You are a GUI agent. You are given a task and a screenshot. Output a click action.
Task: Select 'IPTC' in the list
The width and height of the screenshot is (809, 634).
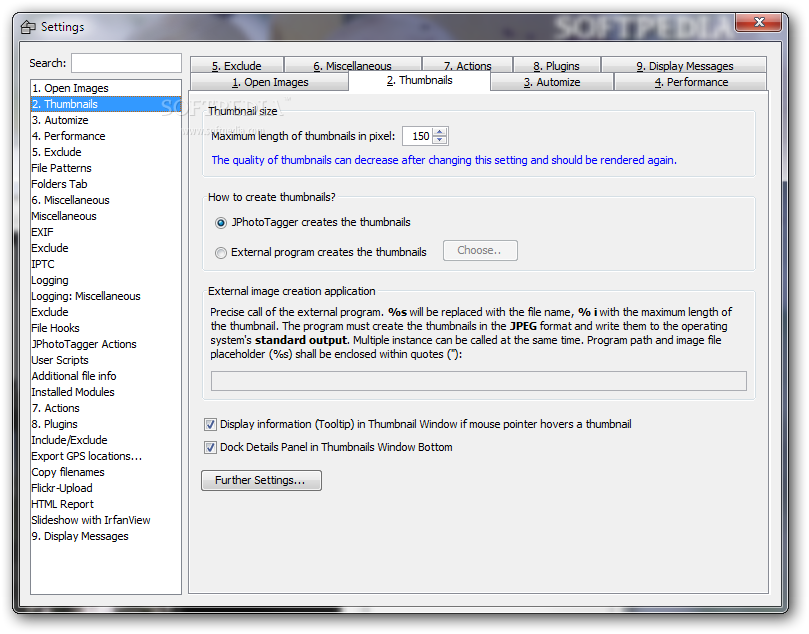point(106,264)
